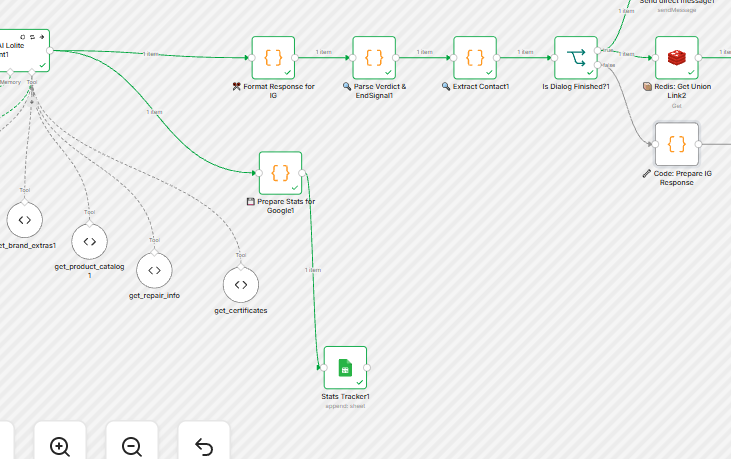Click the true output handle of Is Dialog Finished?1
This screenshot has width=731, height=459.
[598, 50]
